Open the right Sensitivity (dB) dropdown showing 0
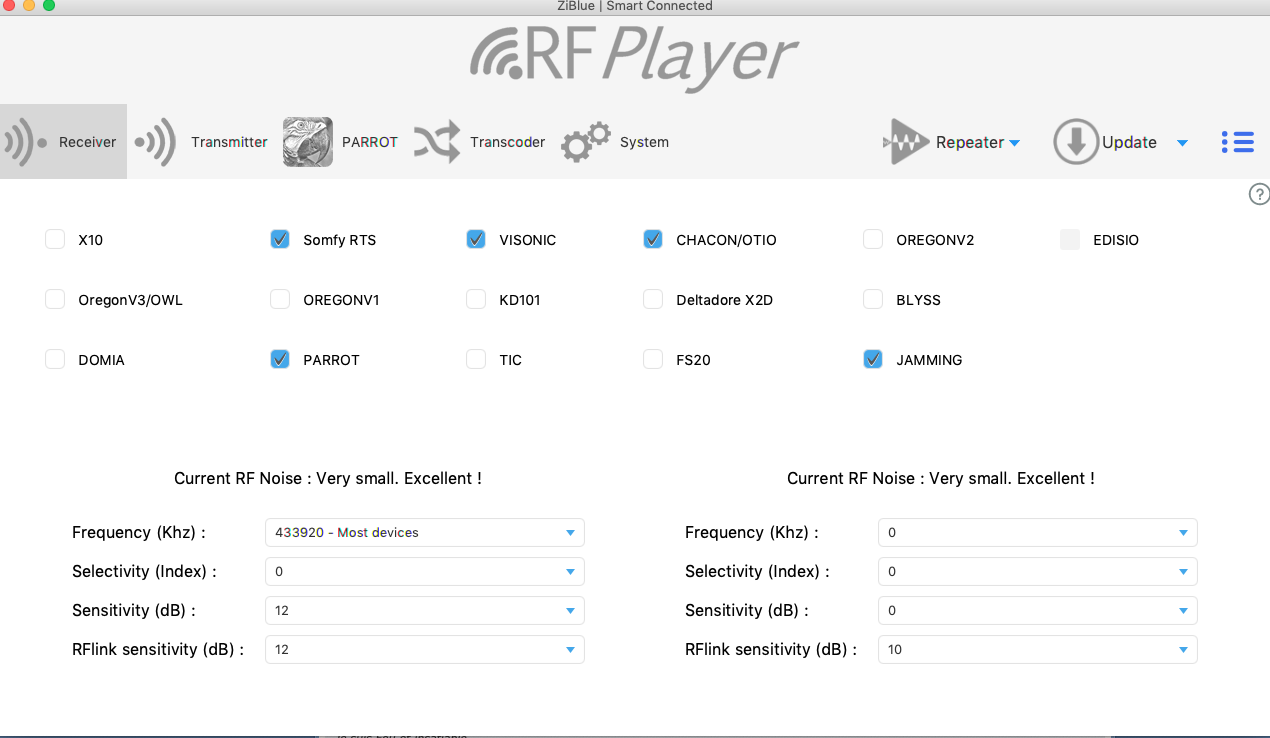This screenshot has height=738, width=1270. (x=1037, y=610)
